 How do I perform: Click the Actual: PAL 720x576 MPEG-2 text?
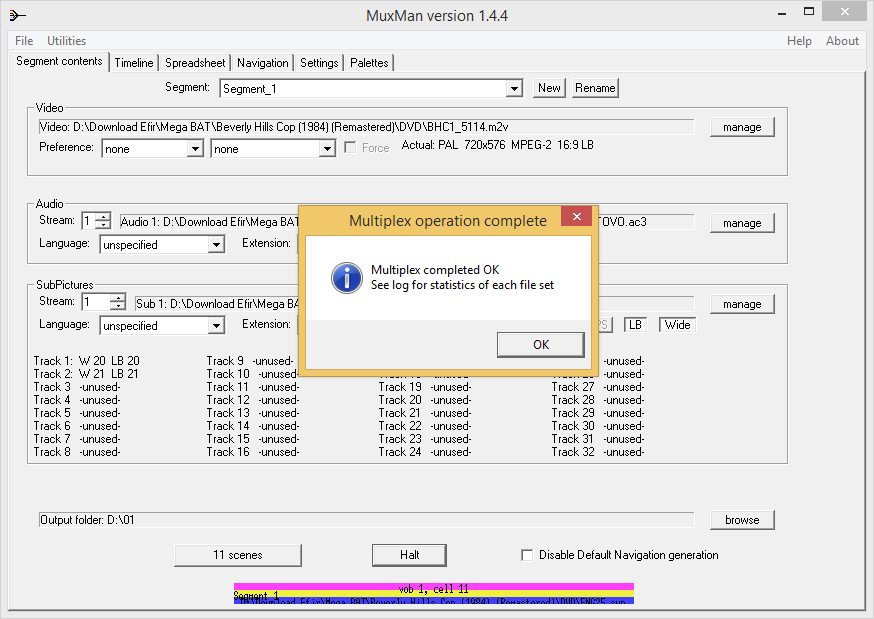pyautogui.click(x=497, y=145)
